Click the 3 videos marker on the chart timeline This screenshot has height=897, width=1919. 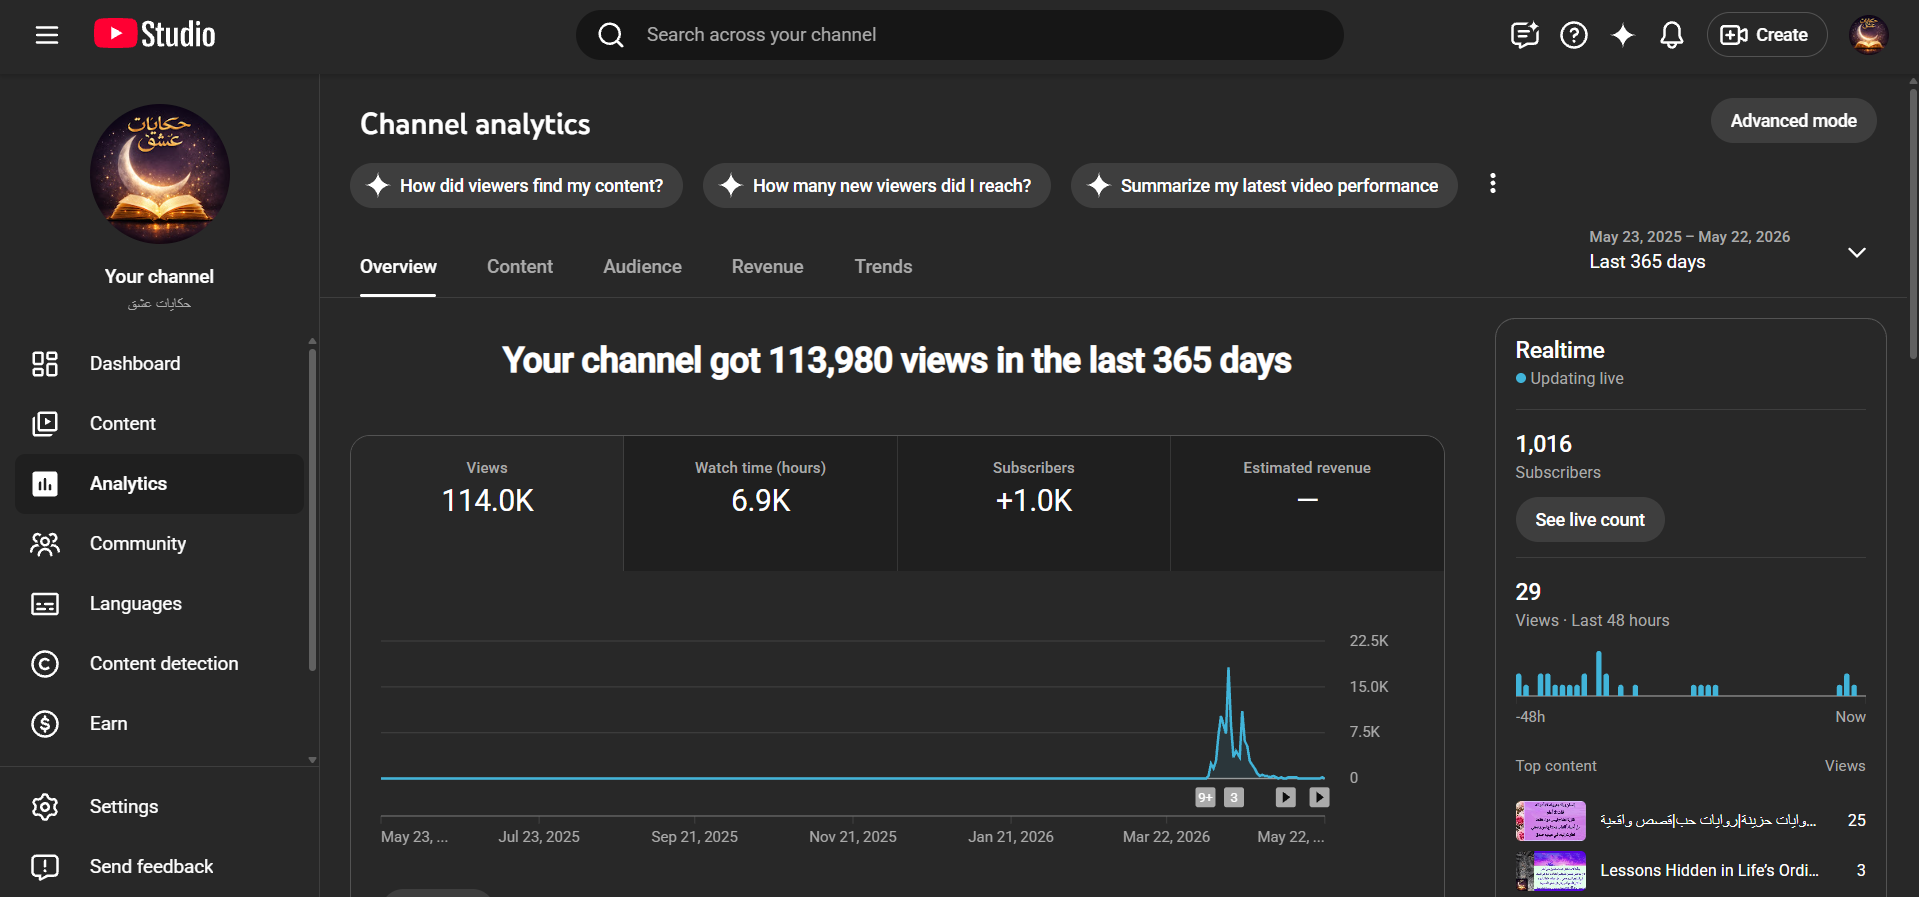(x=1234, y=798)
